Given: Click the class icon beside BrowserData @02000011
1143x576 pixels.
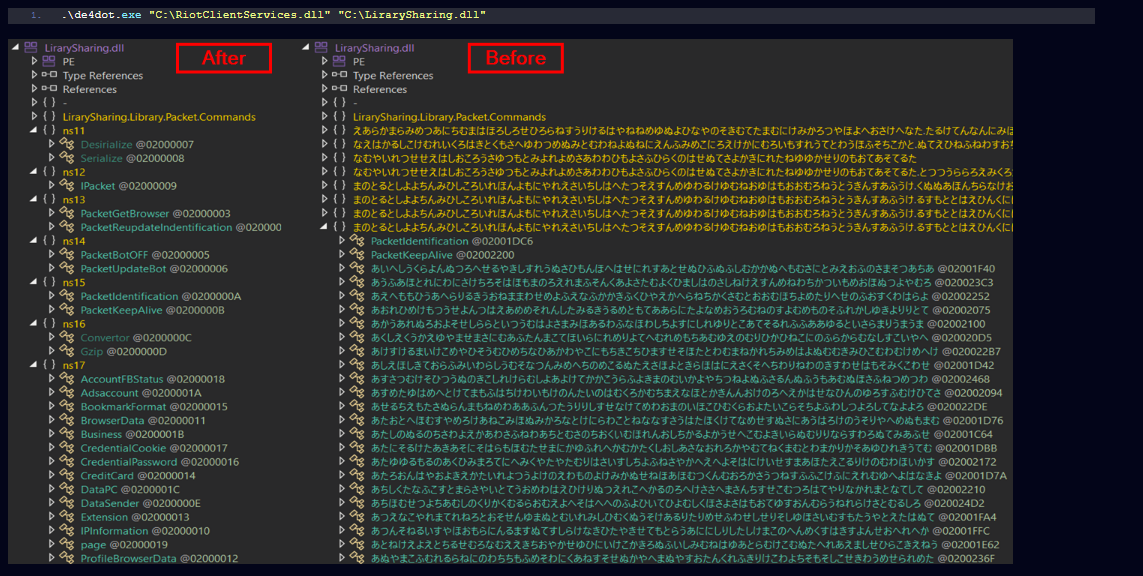Looking at the screenshot, I should (x=67, y=421).
